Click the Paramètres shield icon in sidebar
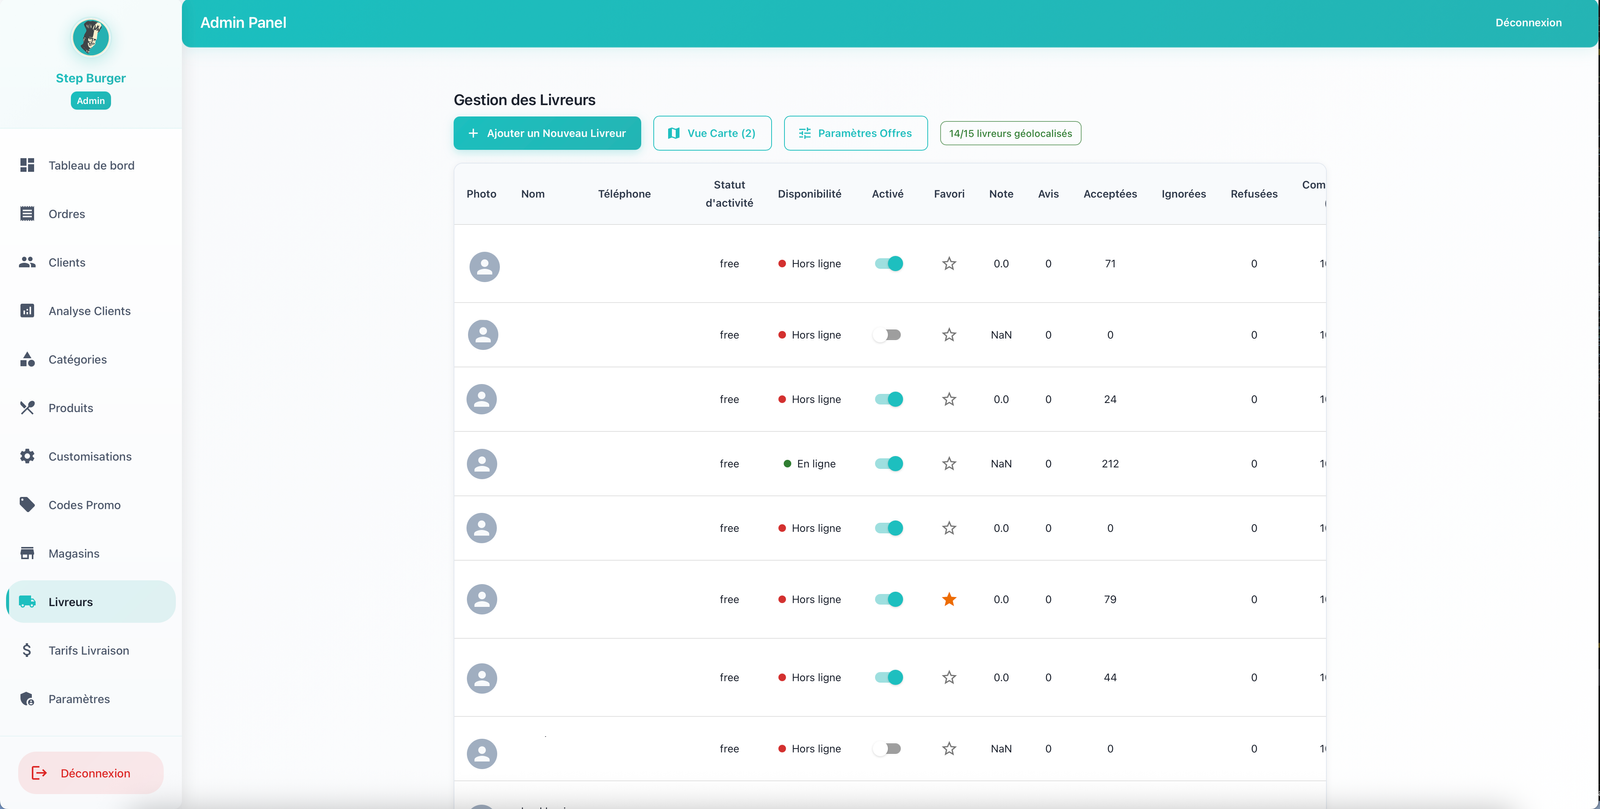This screenshot has width=1600, height=809. click(27, 699)
